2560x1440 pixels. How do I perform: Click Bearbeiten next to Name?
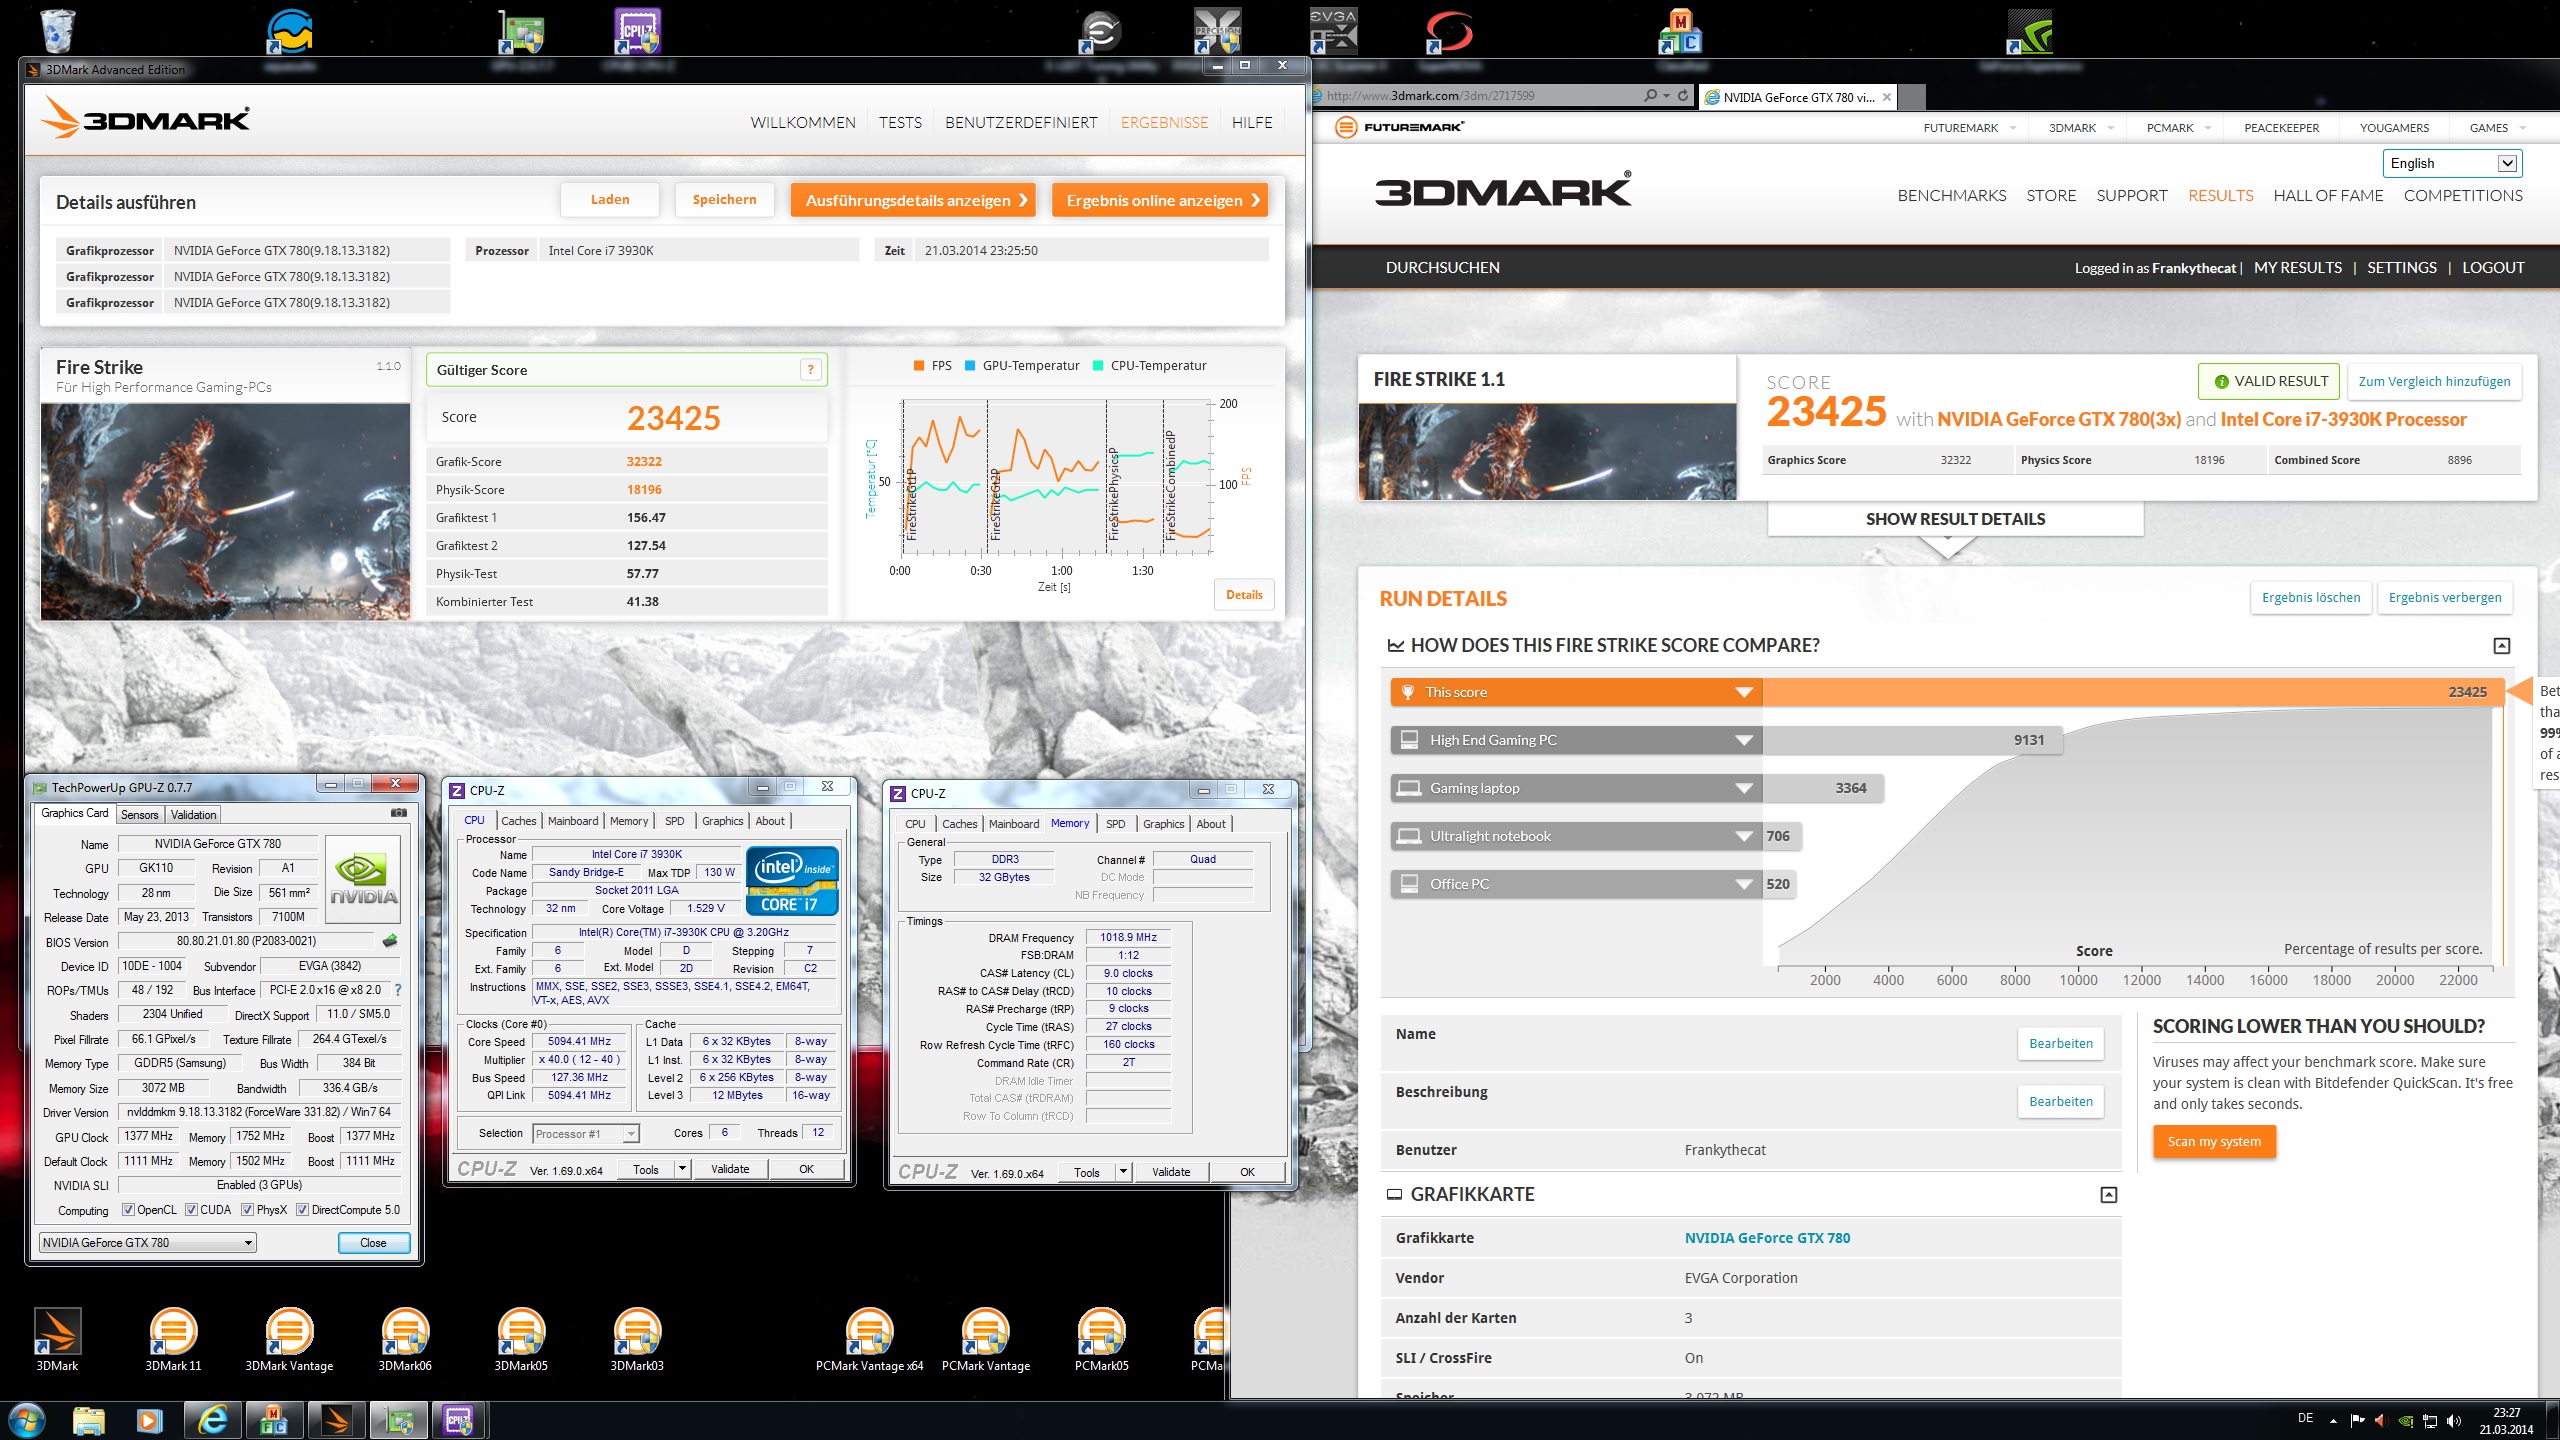click(2060, 1044)
